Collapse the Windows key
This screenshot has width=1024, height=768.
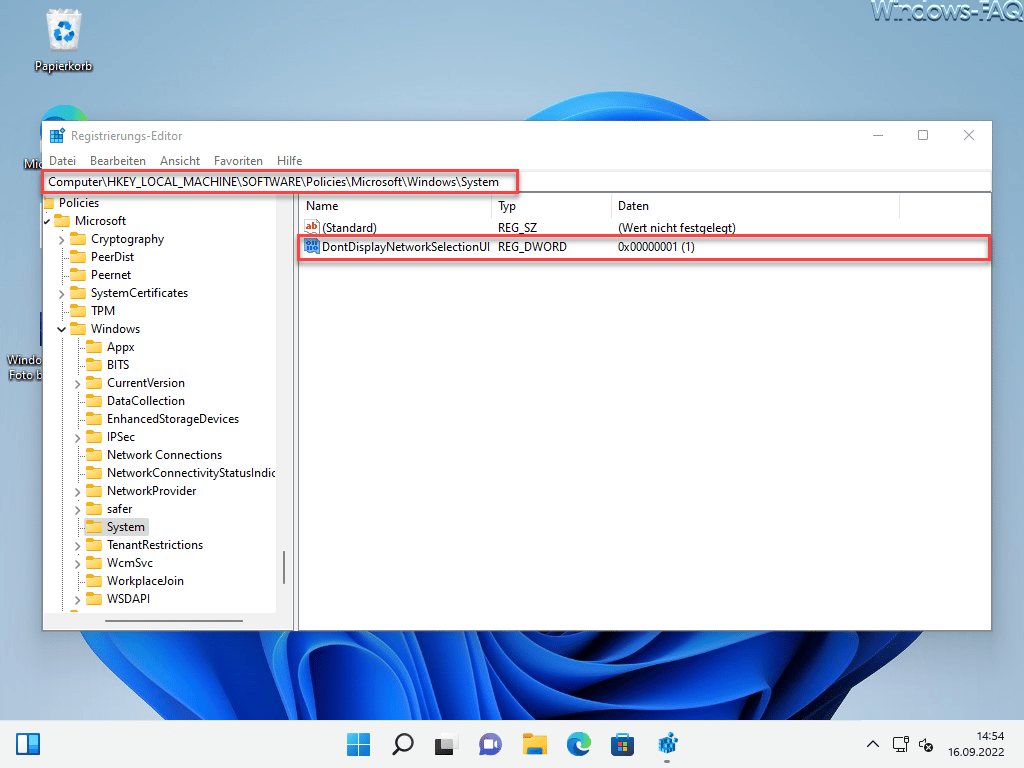click(61, 329)
